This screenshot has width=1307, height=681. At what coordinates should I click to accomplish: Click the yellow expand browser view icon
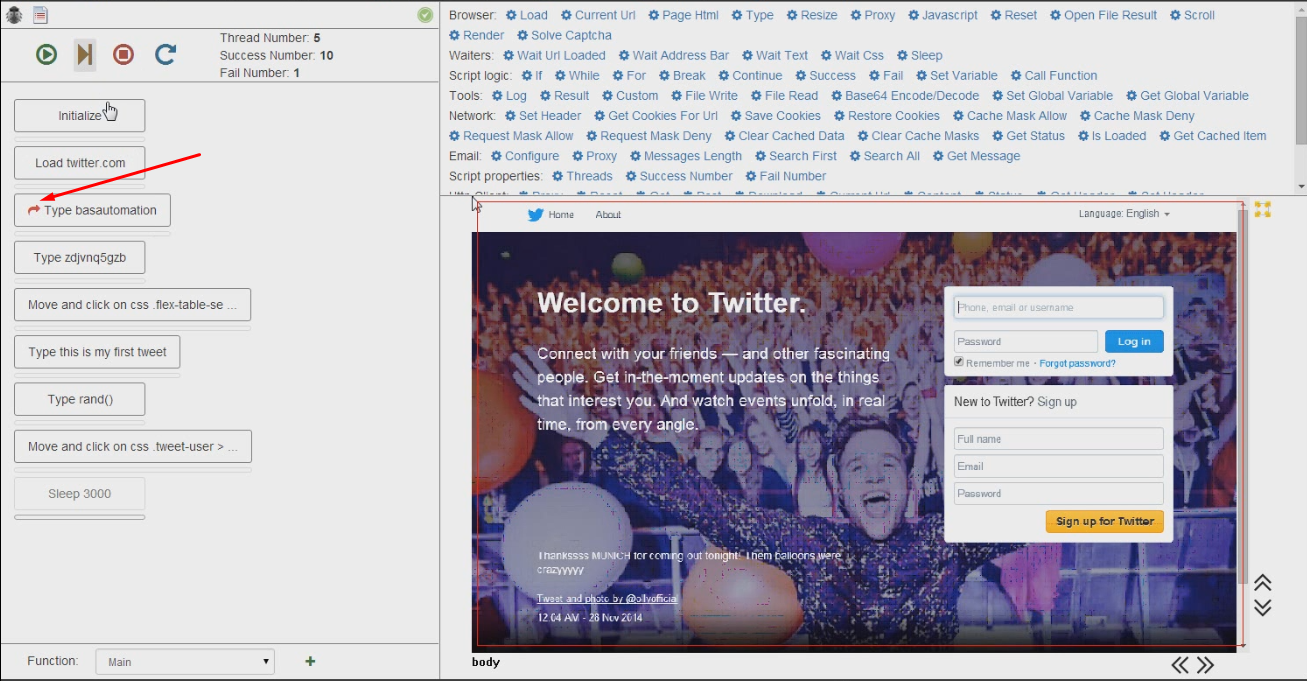coord(1262,209)
